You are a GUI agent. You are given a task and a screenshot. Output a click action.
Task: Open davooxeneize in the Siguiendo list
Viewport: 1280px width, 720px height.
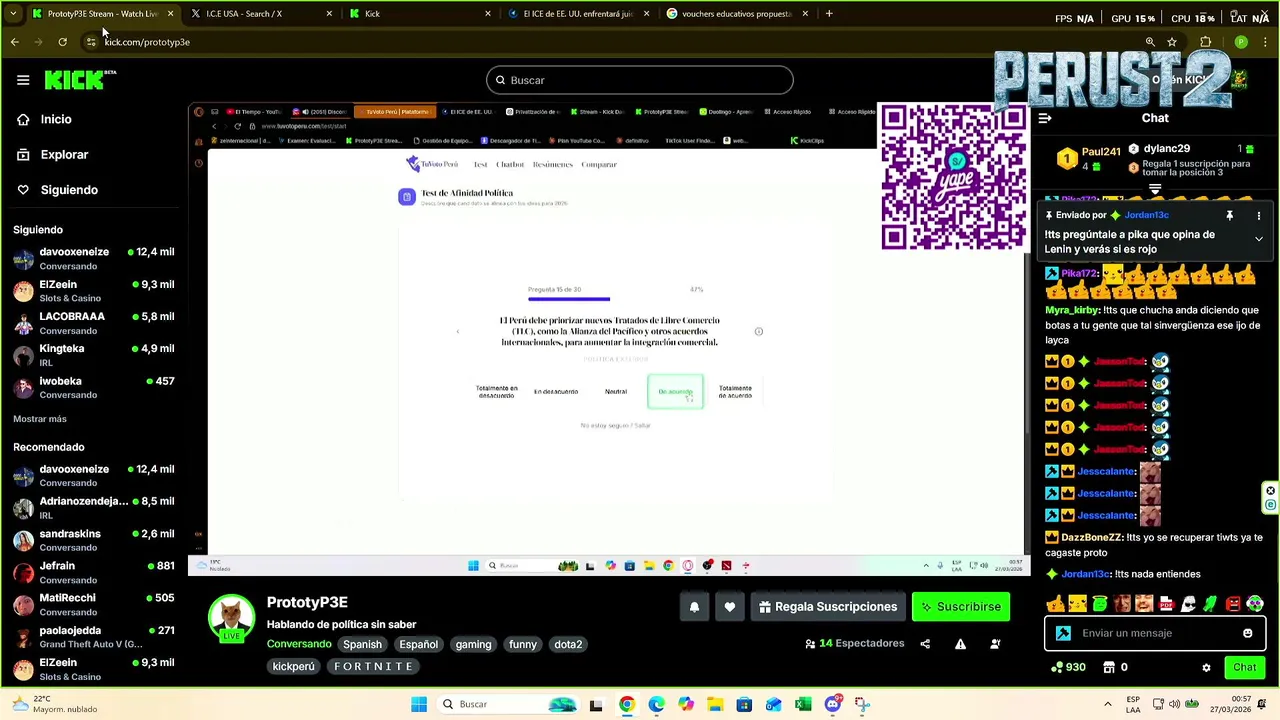point(95,259)
